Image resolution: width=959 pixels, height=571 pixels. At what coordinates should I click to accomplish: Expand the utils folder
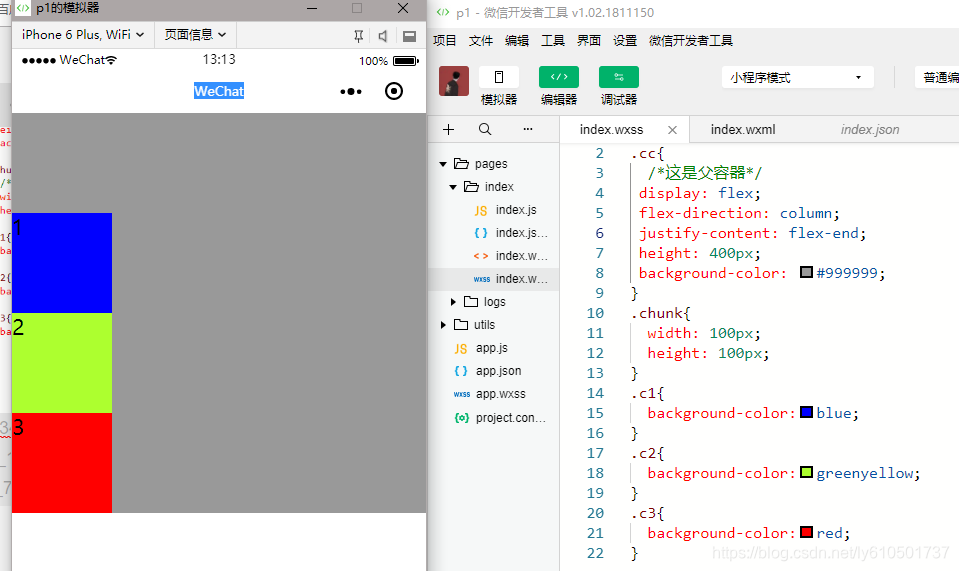click(x=443, y=325)
